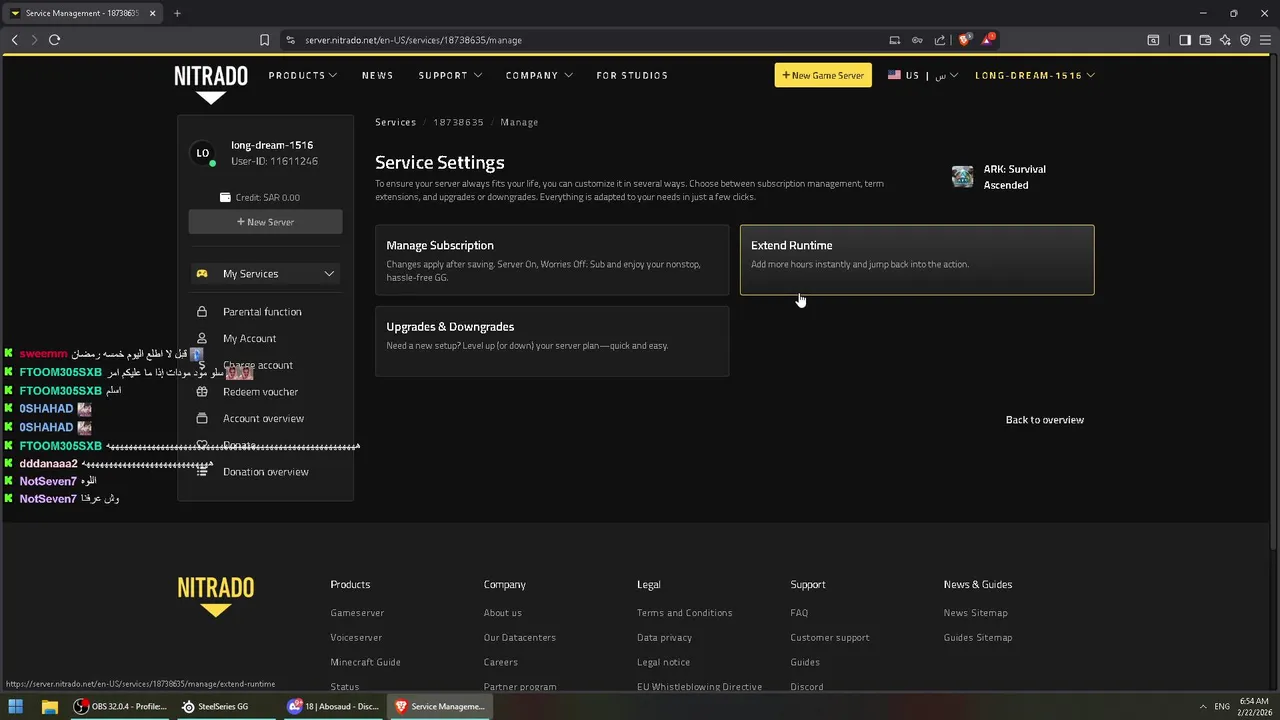Image resolution: width=1280 pixels, height=720 pixels.
Task: Open the Leo AI sparkle icon
Action: (x=1225, y=40)
